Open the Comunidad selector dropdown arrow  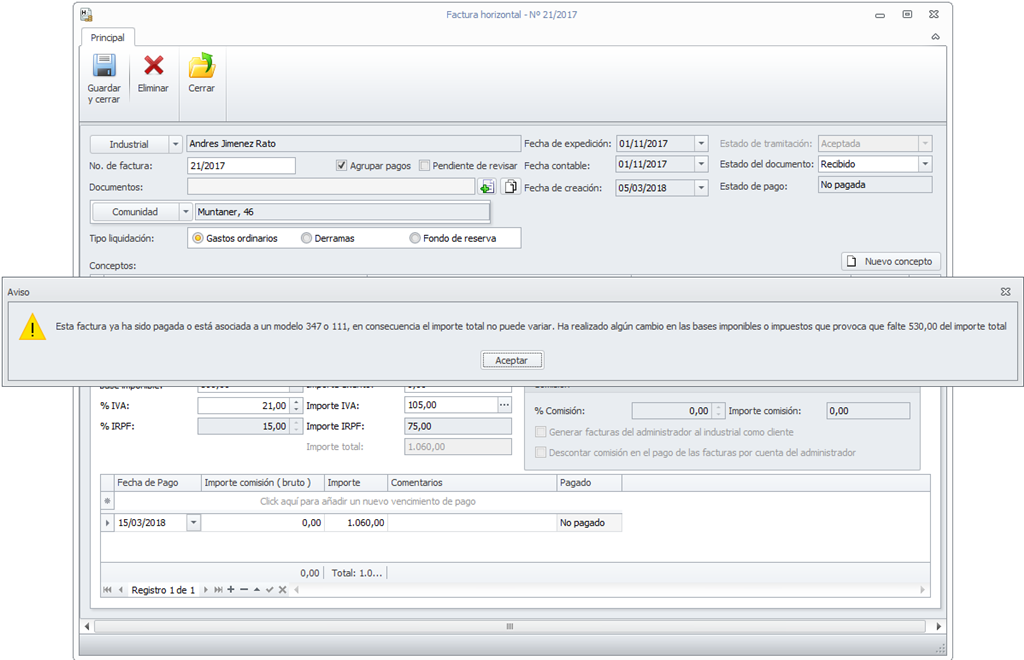[185, 212]
